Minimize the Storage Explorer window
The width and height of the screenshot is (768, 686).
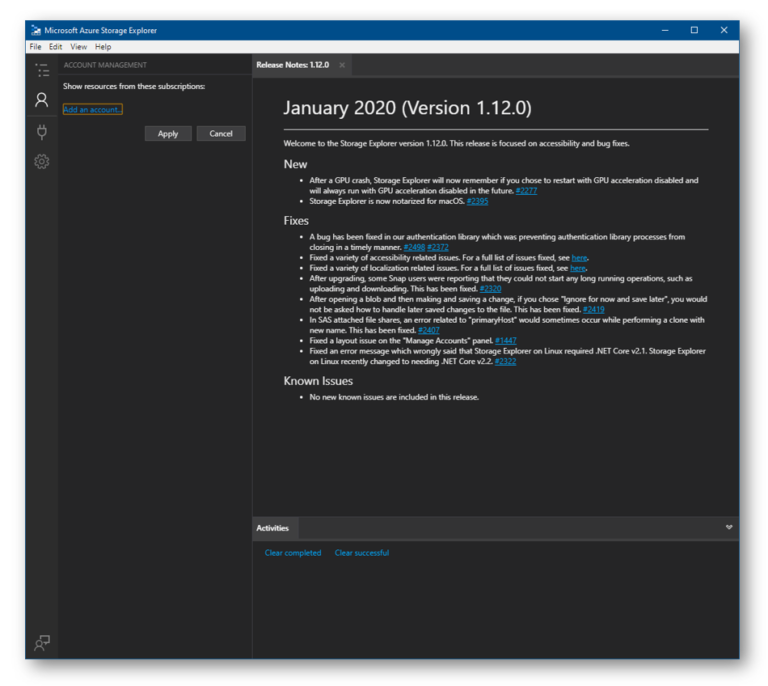pos(665,30)
